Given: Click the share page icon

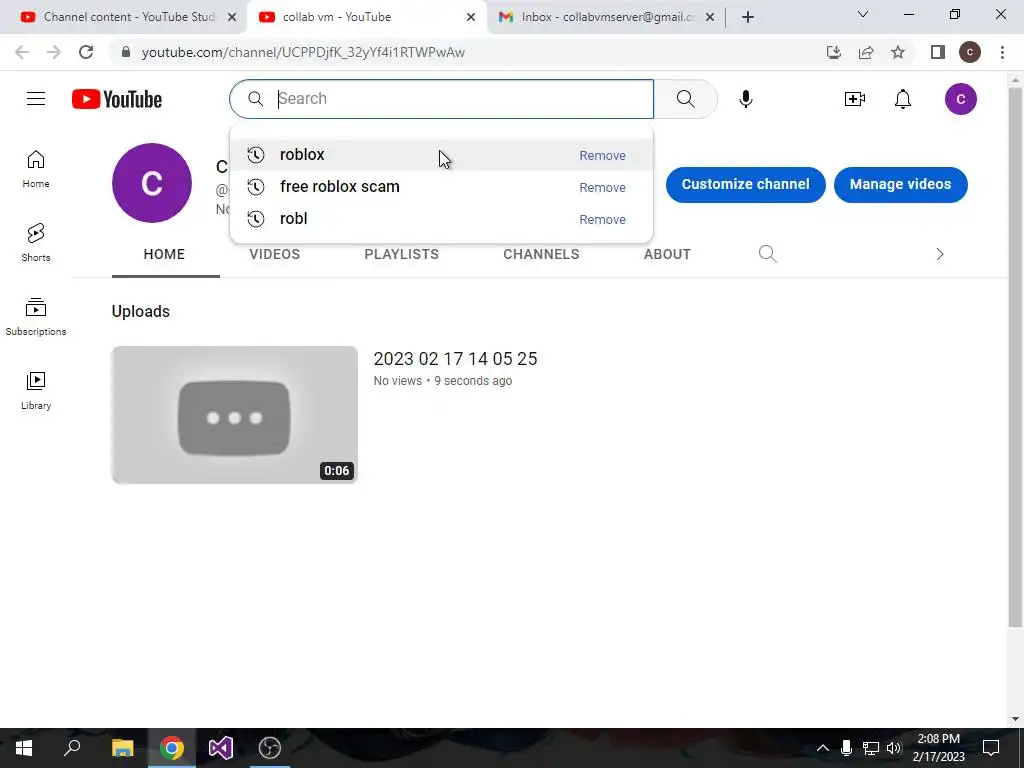Looking at the screenshot, I should [866, 52].
